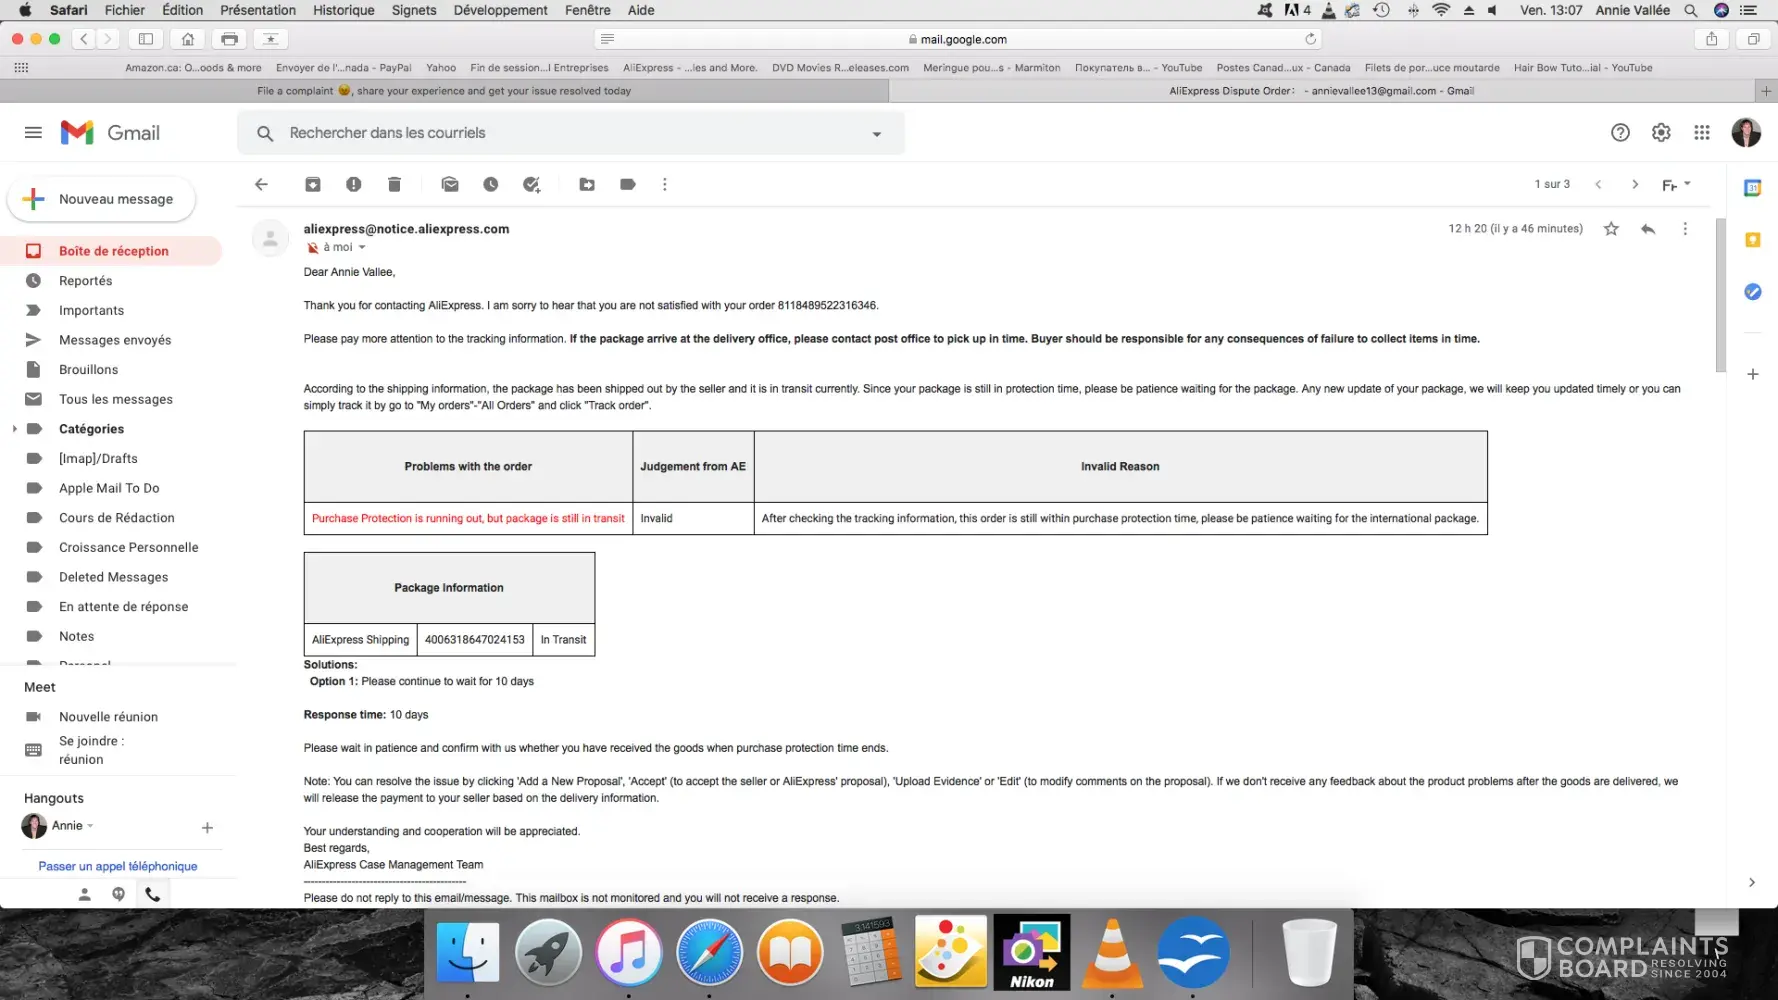
Task: Move email to a folder
Action: [x=587, y=184]
